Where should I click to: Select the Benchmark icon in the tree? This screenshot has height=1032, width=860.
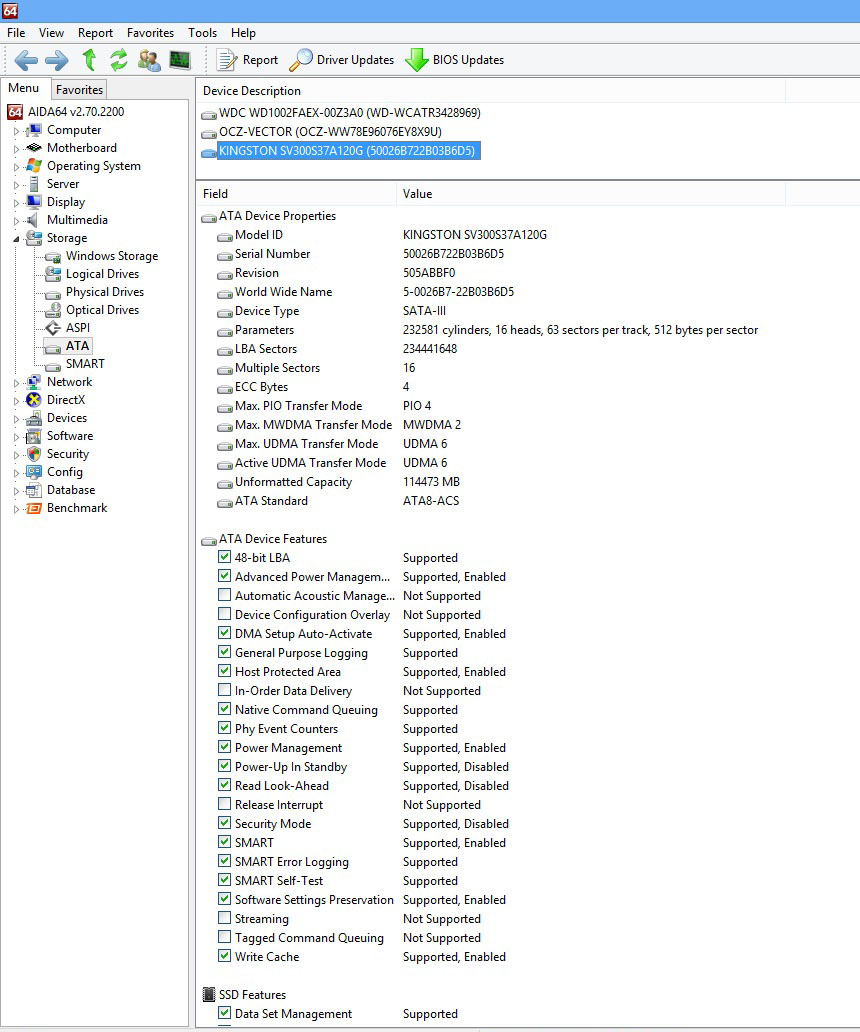(34, 508)
